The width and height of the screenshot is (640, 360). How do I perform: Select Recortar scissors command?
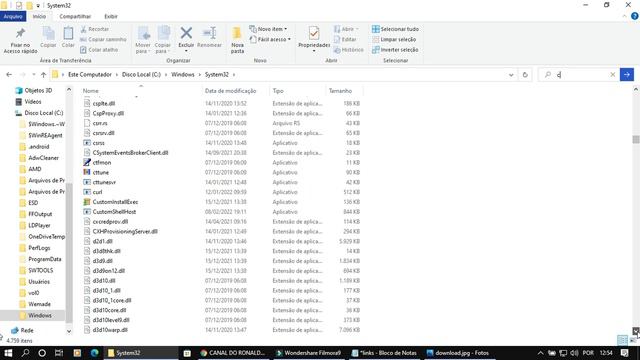click(x=95, y=29)
